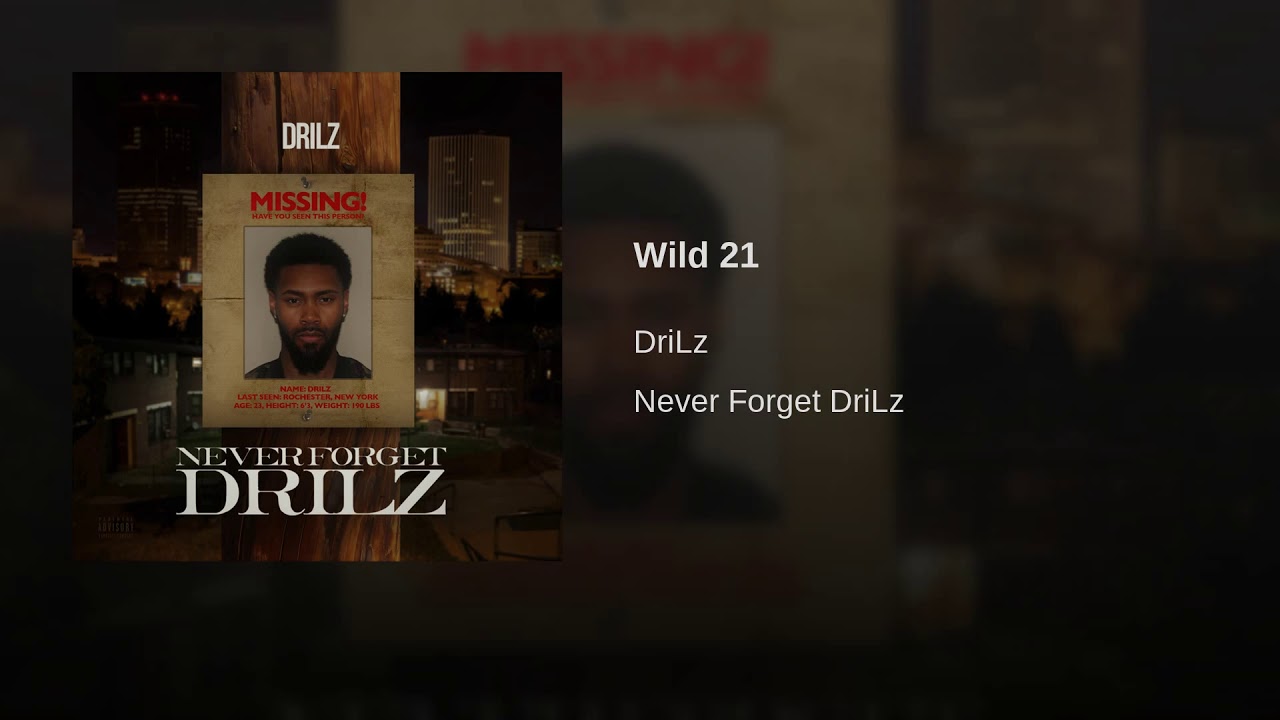Click HAVE YOU SEEN THIS PERSON line
The image size is (1280, 720).
click(x=308, y=216)
